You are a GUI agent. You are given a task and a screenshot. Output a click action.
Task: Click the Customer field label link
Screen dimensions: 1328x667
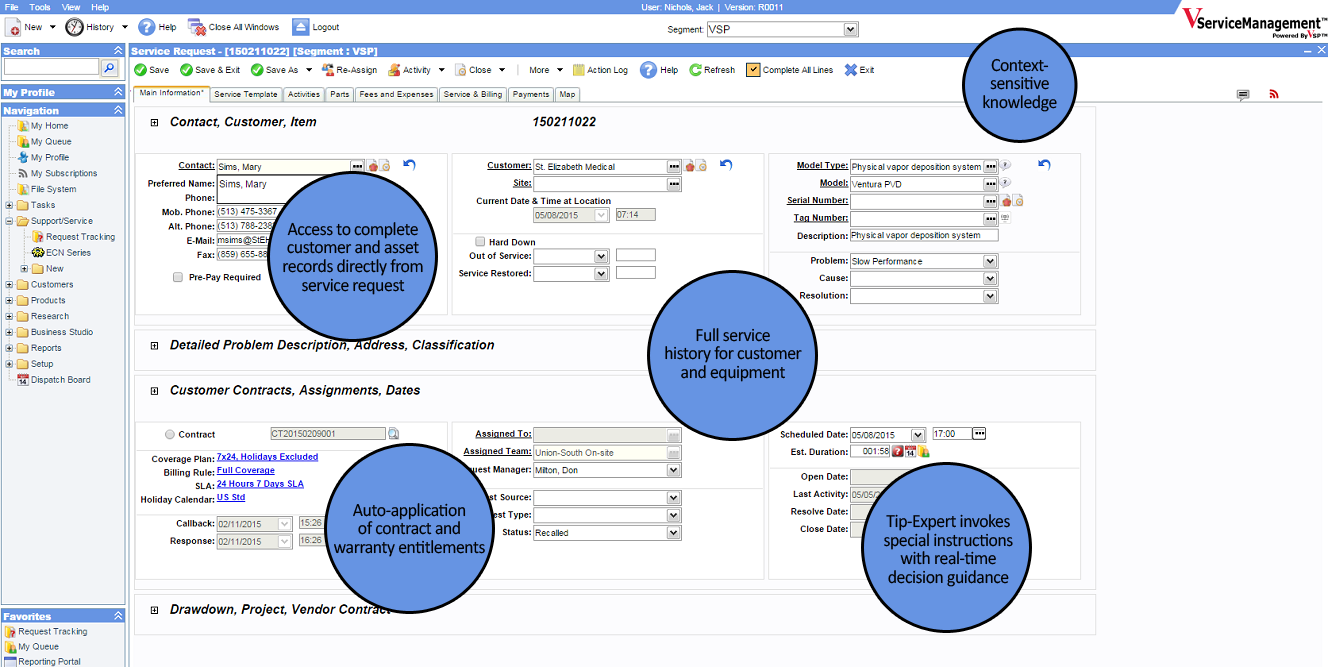pos(509,165)
